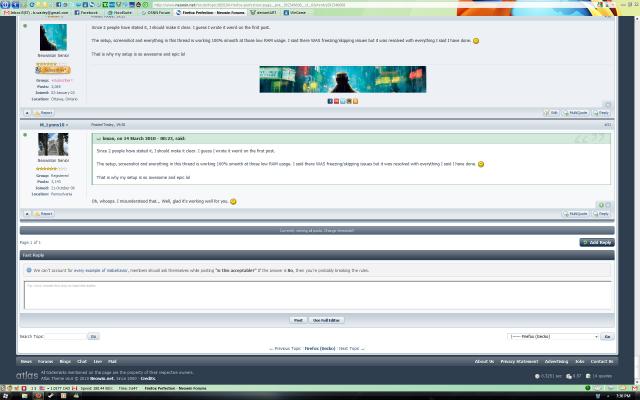Go to top arrow on first post
640x400 pixels.
pos(27,113)
